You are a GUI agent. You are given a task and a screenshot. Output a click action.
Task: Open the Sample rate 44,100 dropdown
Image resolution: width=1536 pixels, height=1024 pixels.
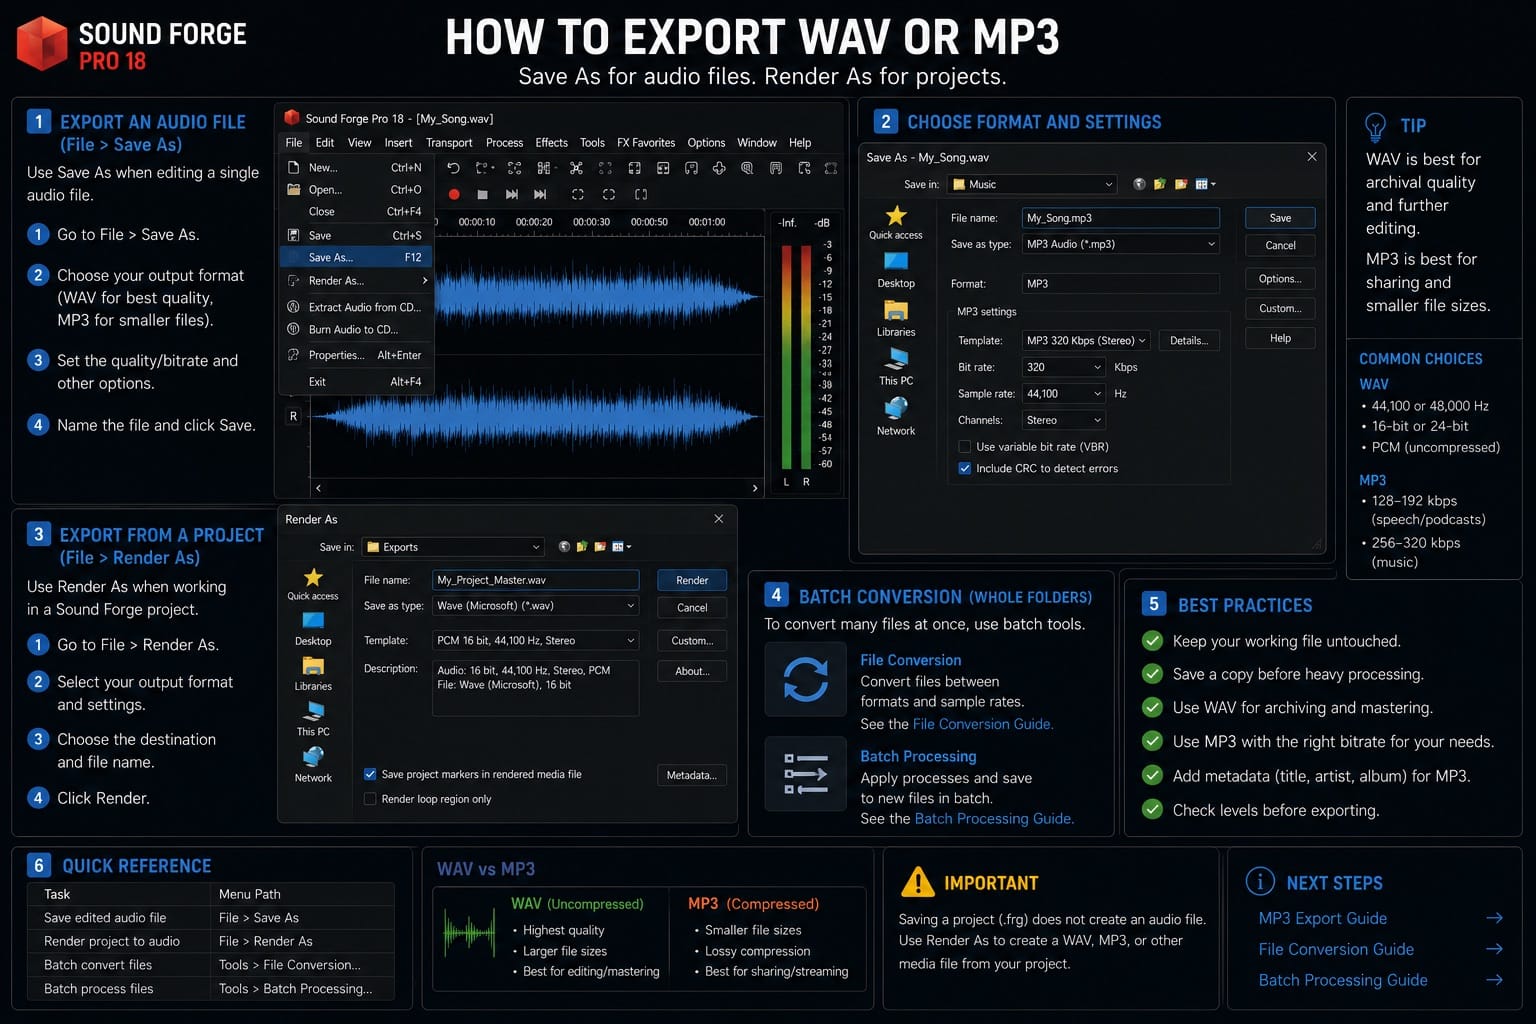click(x=1064, y=394)
